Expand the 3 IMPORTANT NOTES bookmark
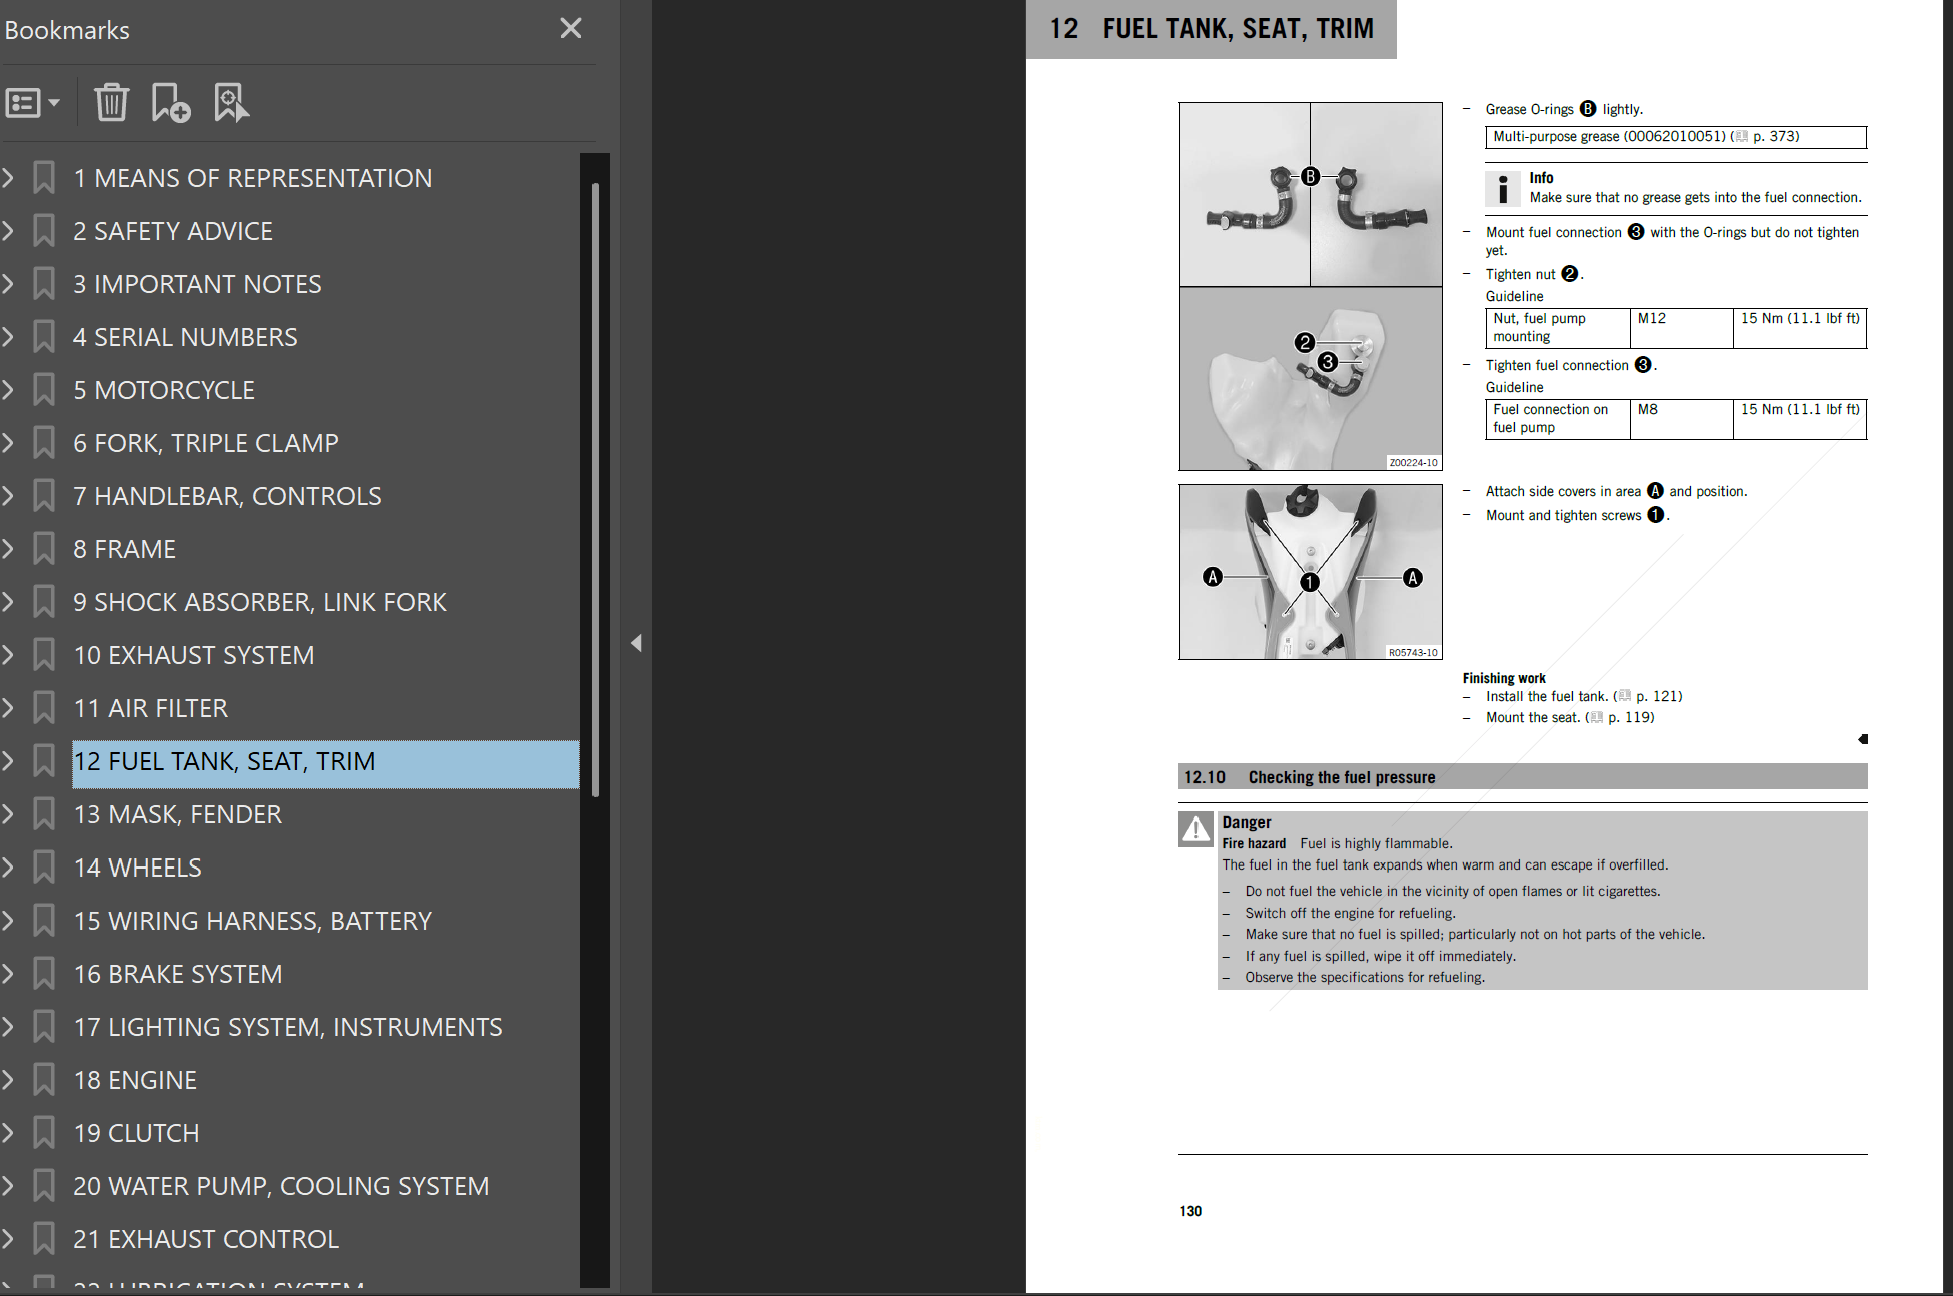This screenshot has height=1296, width=1953. point(8,284)
